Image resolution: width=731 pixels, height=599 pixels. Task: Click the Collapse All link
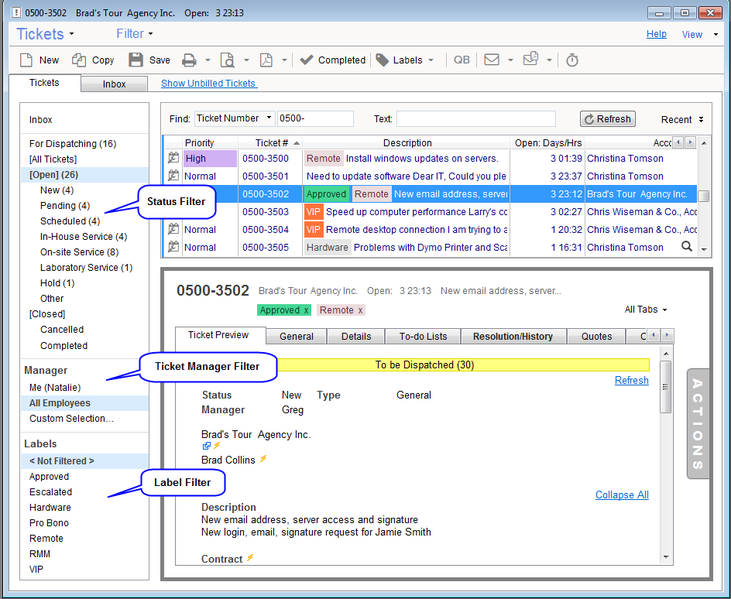(x=621, y=495)
